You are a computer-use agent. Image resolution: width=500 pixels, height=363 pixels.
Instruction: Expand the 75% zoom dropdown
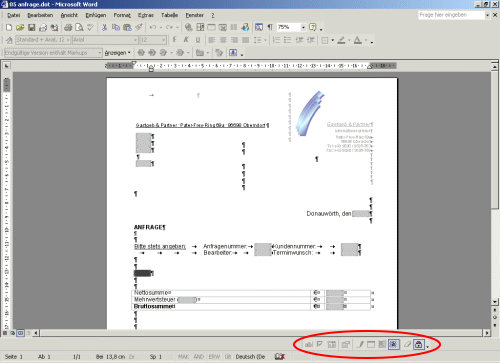[x=303, y=27]
